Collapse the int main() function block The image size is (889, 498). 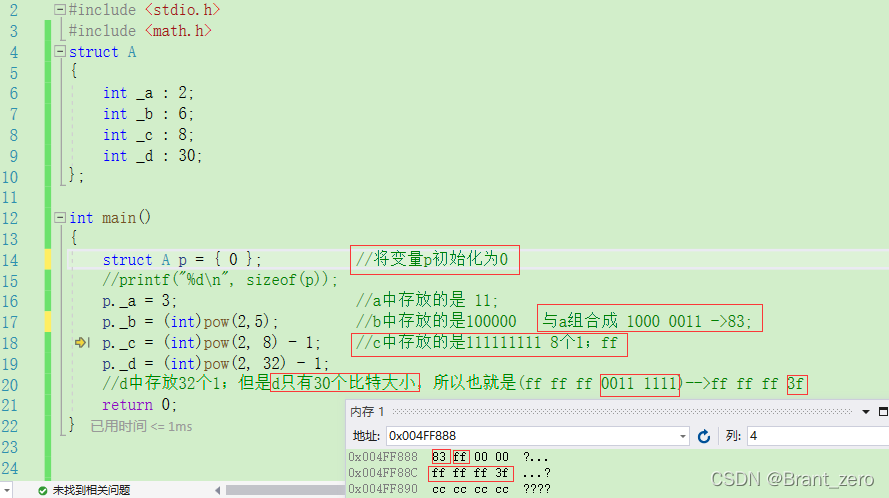point(60,218)
